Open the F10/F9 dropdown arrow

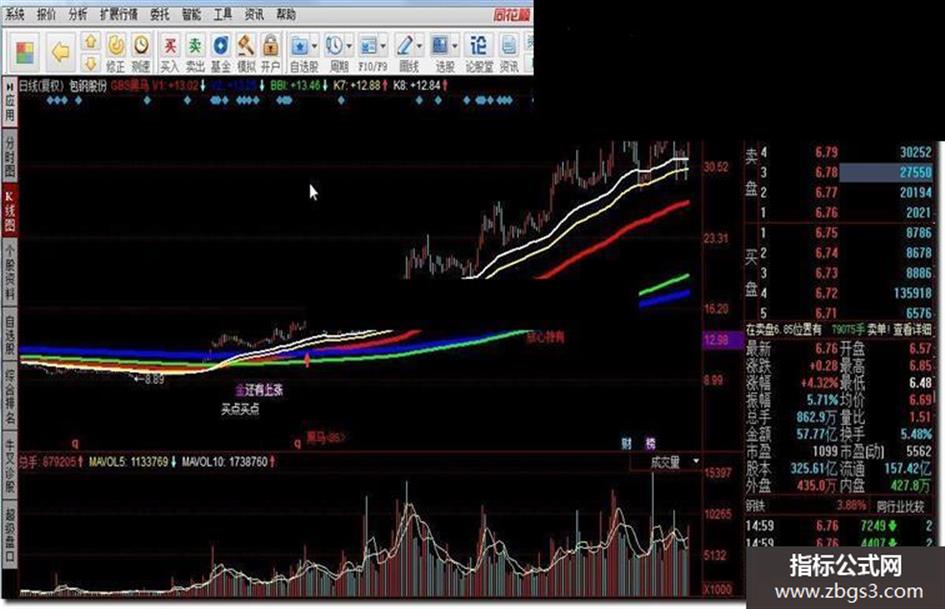pyautogui.click(x=383, y=46)
